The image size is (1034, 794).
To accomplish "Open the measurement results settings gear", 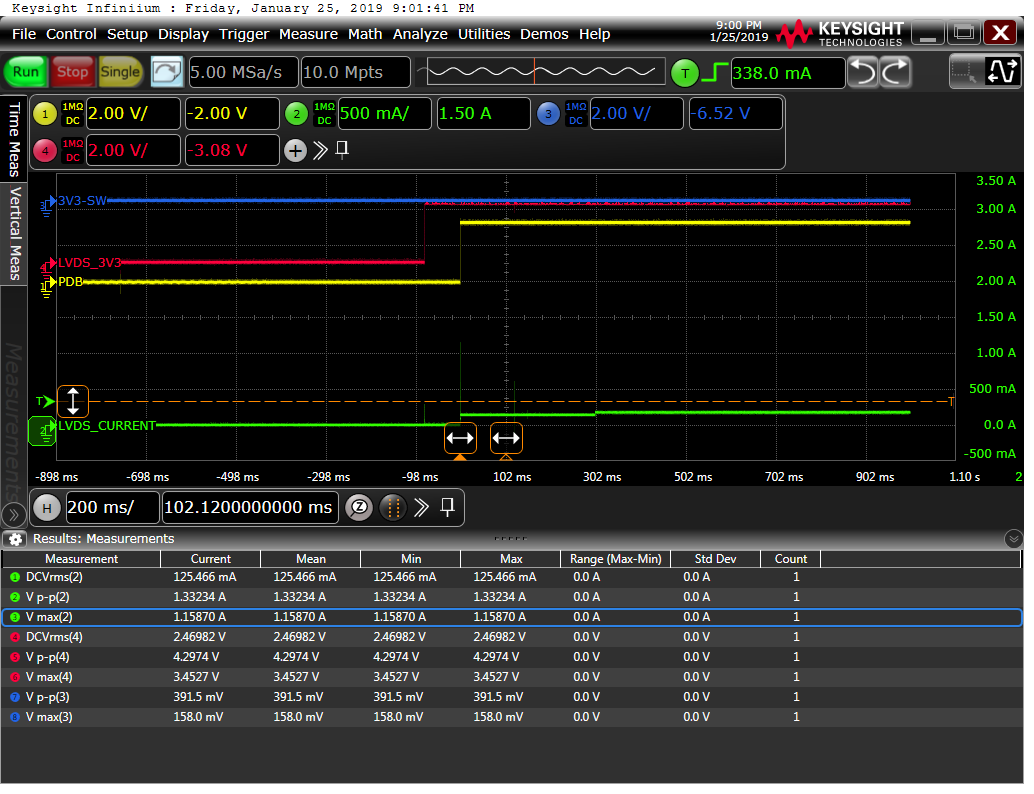I will (x=15, y=539).
